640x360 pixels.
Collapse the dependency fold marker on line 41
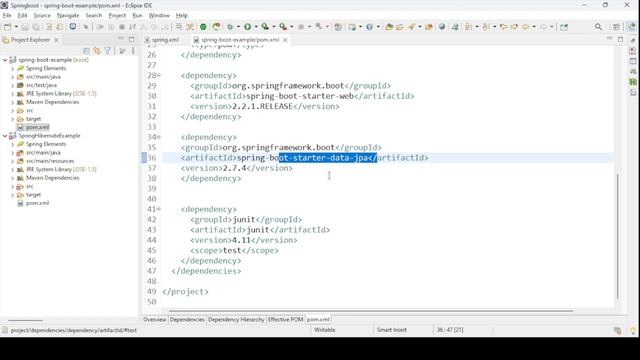tap(159, 209)
